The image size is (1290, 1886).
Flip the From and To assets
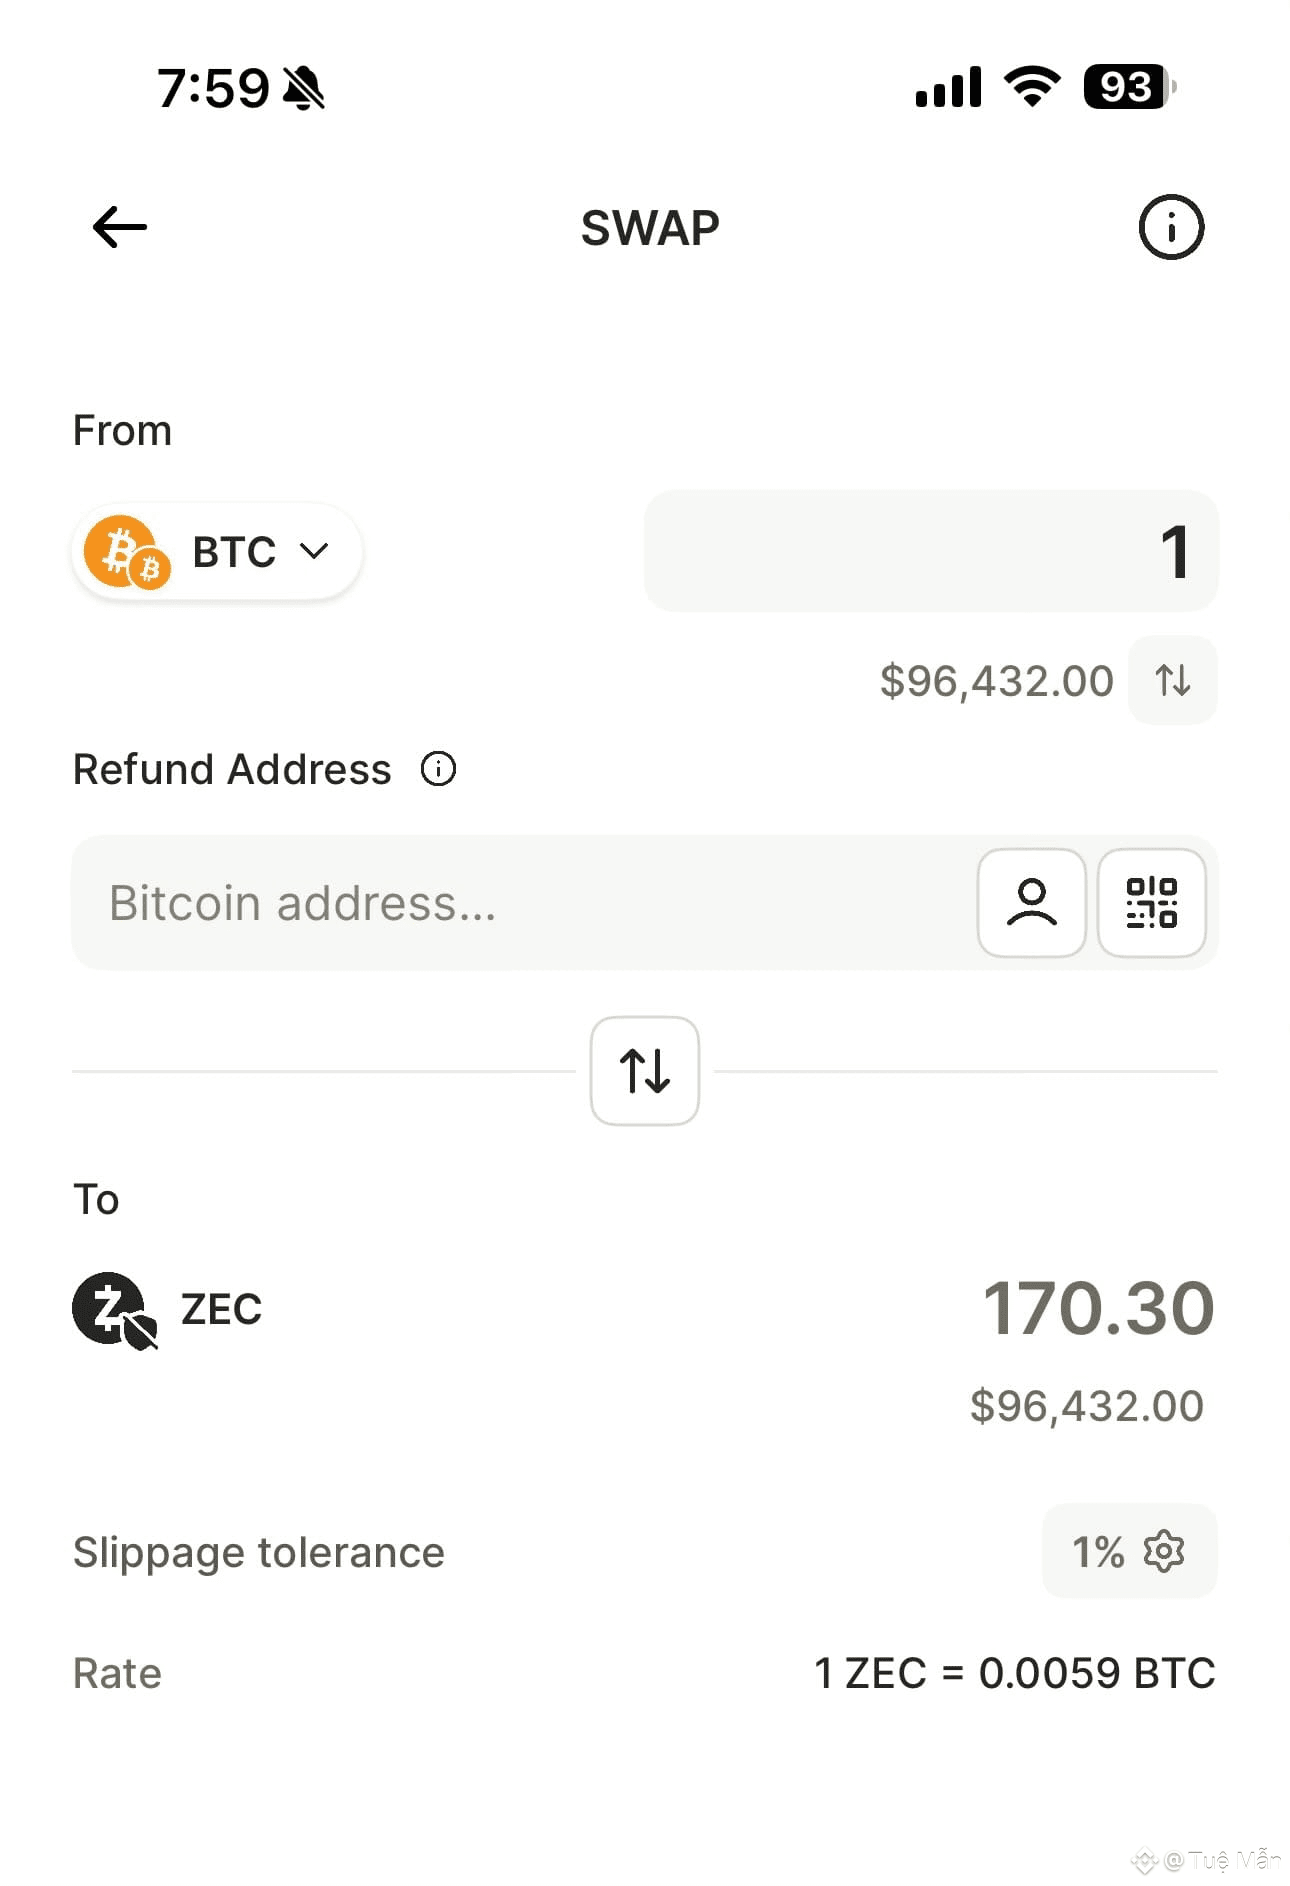(x=644, y=1071)
